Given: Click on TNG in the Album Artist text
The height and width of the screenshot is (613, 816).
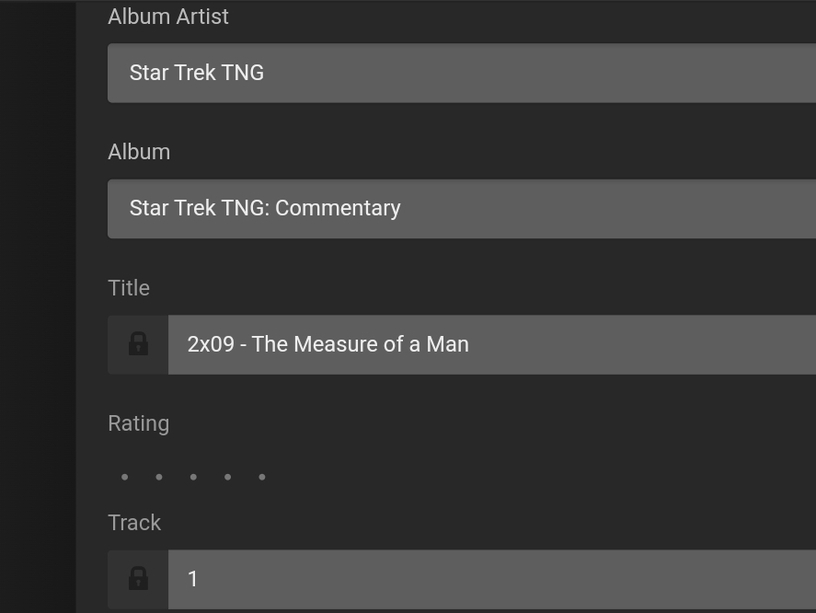Looking at the screenshot, I should tap(243, 73).
